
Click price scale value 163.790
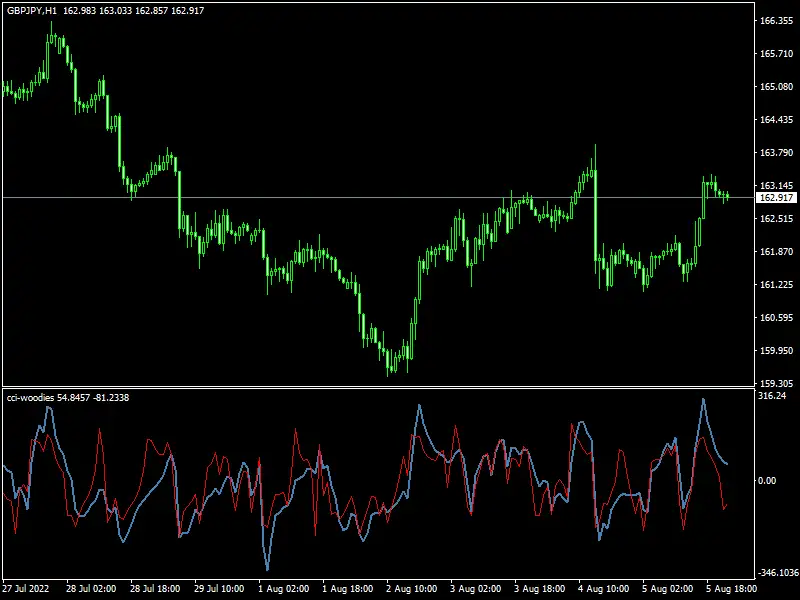click(x=777, y=153)
